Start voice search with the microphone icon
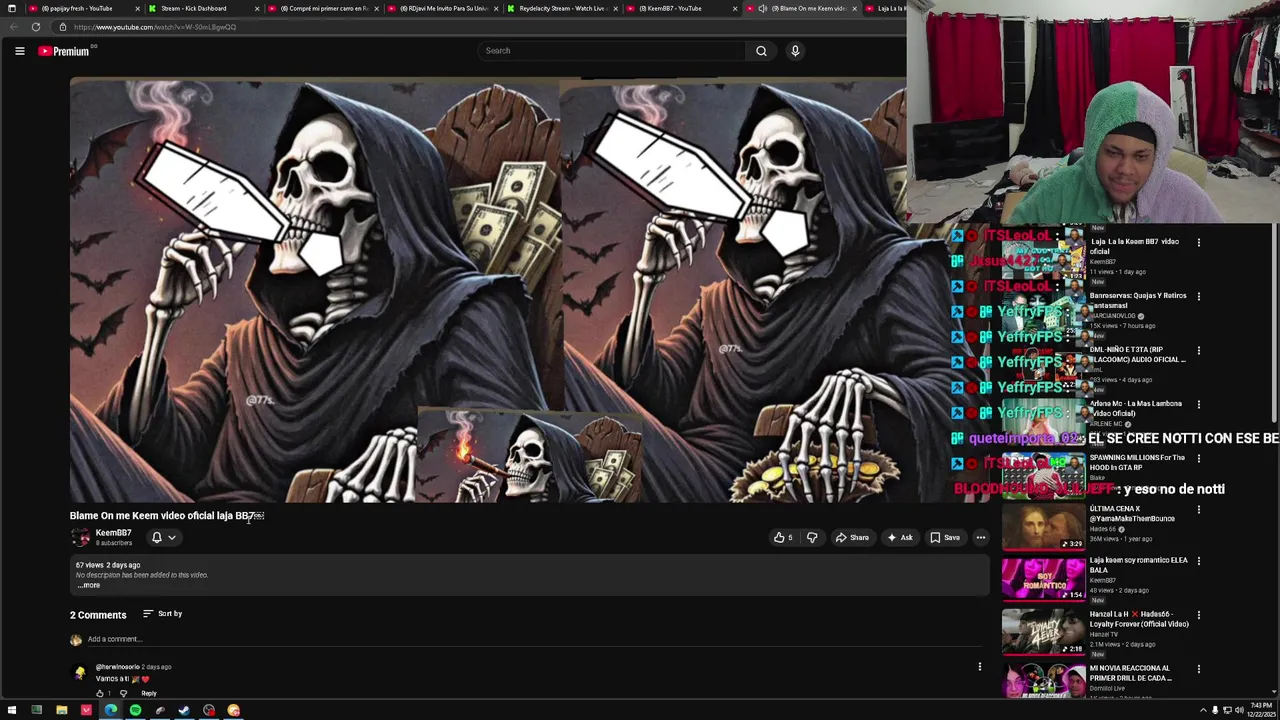The image size is (1280, 720). click(795, 51)
